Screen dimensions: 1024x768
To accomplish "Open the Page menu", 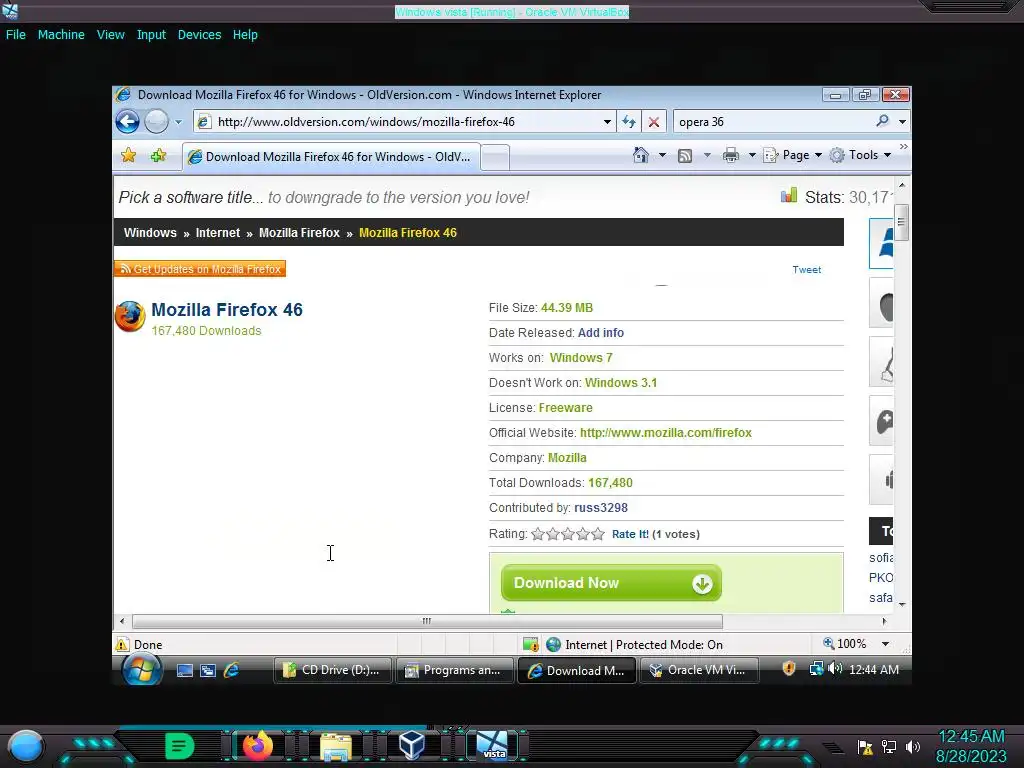I will tap(793, 155).
